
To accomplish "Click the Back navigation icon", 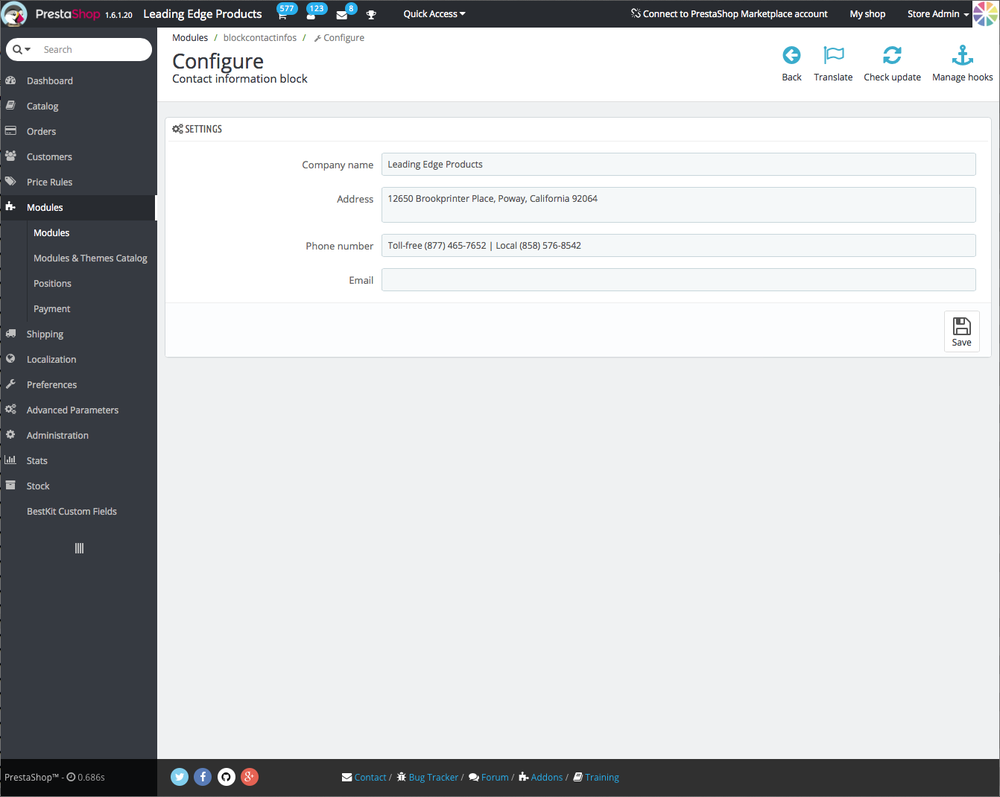I will [791, 63].
